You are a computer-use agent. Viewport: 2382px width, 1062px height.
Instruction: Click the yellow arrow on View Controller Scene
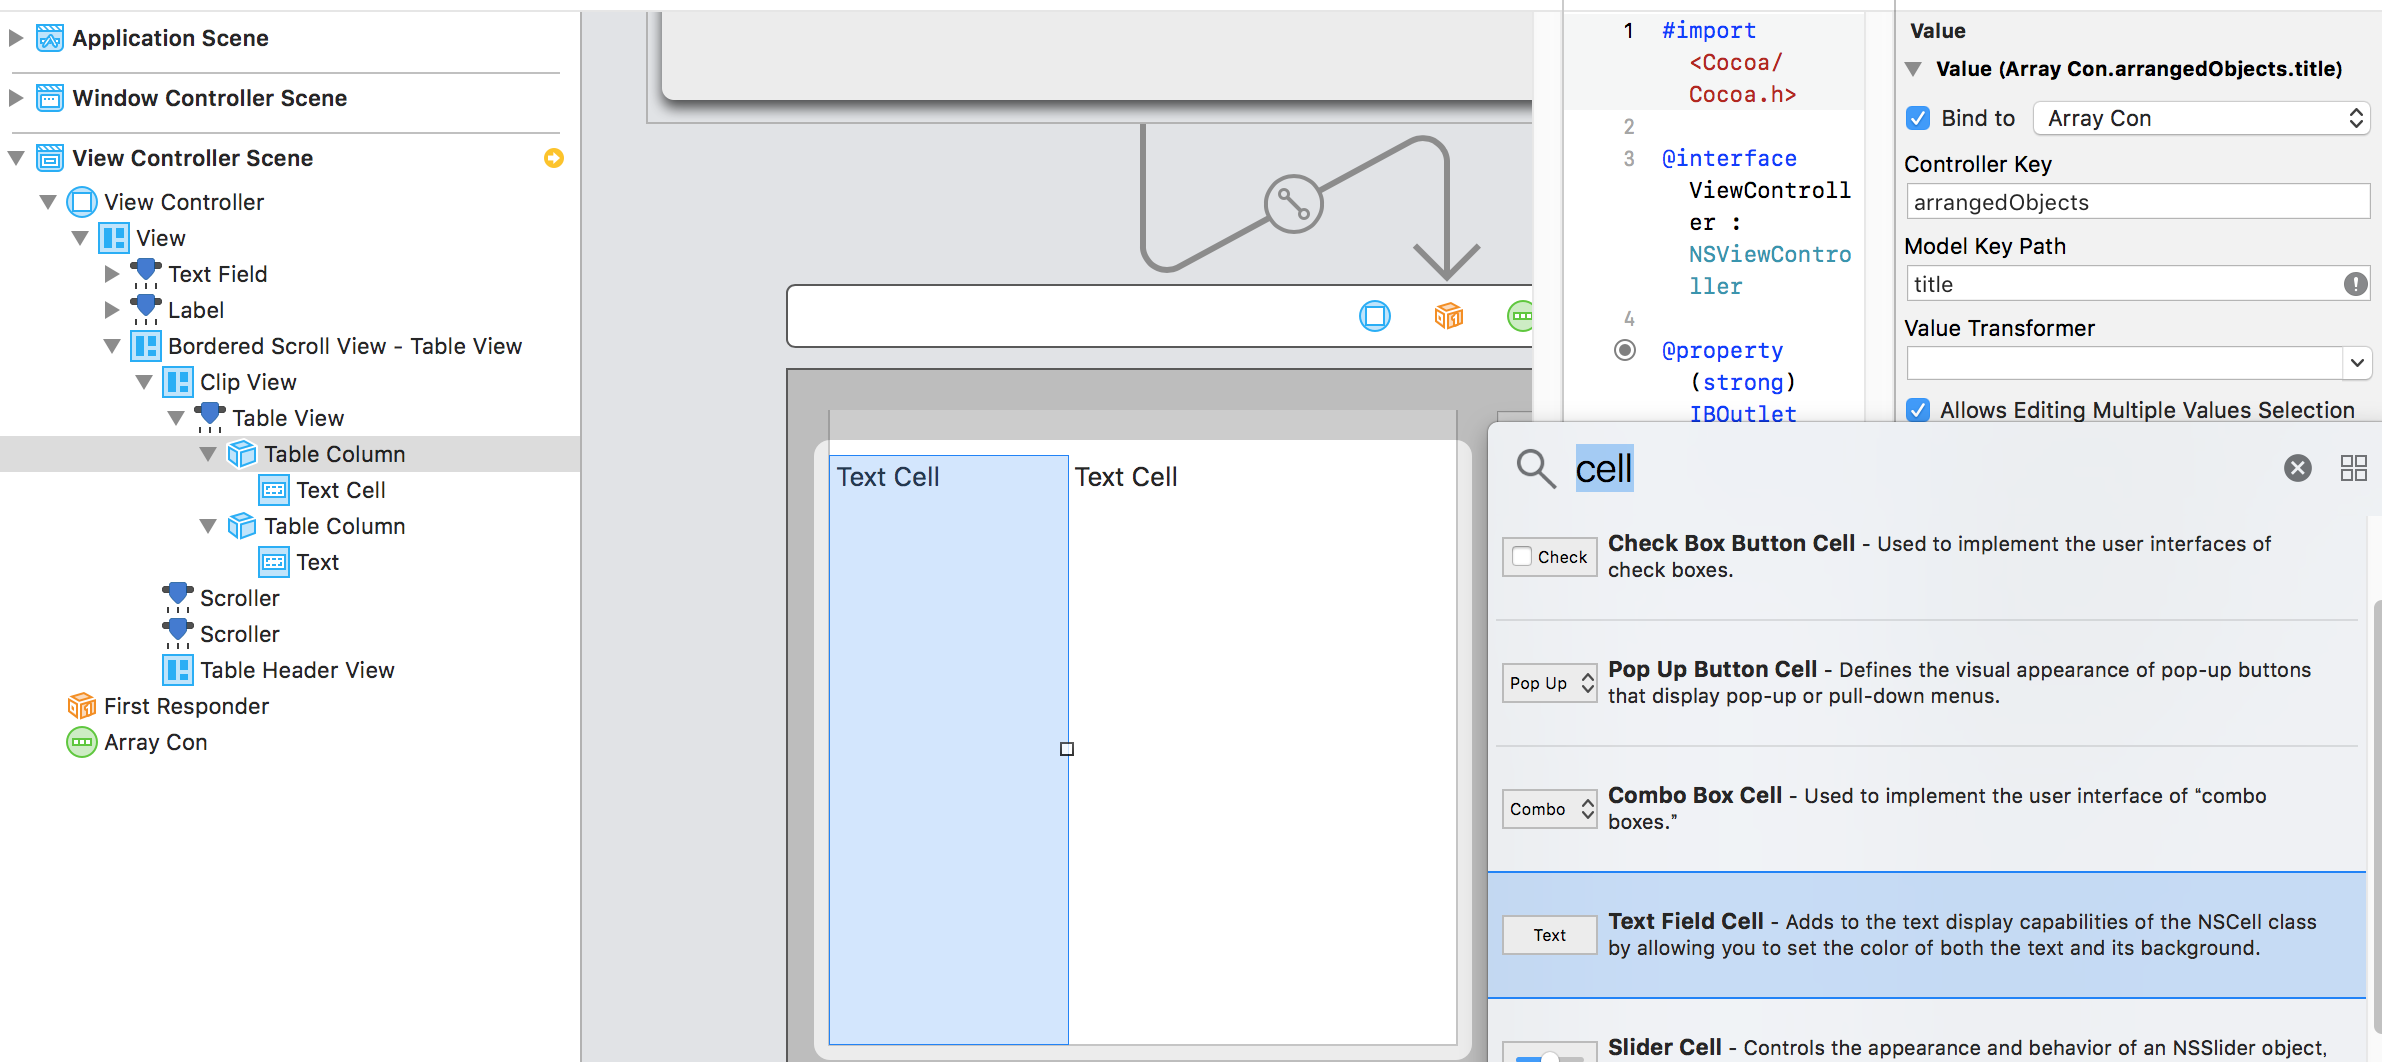point(553,158)
